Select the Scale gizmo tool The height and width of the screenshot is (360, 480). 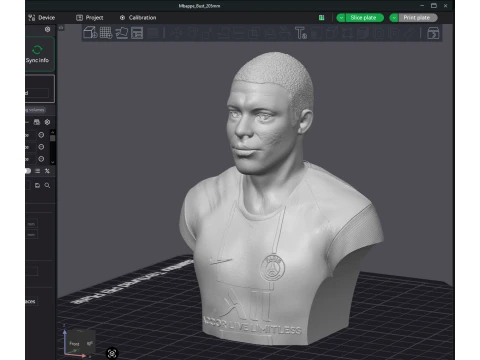[x=208, y=33]
